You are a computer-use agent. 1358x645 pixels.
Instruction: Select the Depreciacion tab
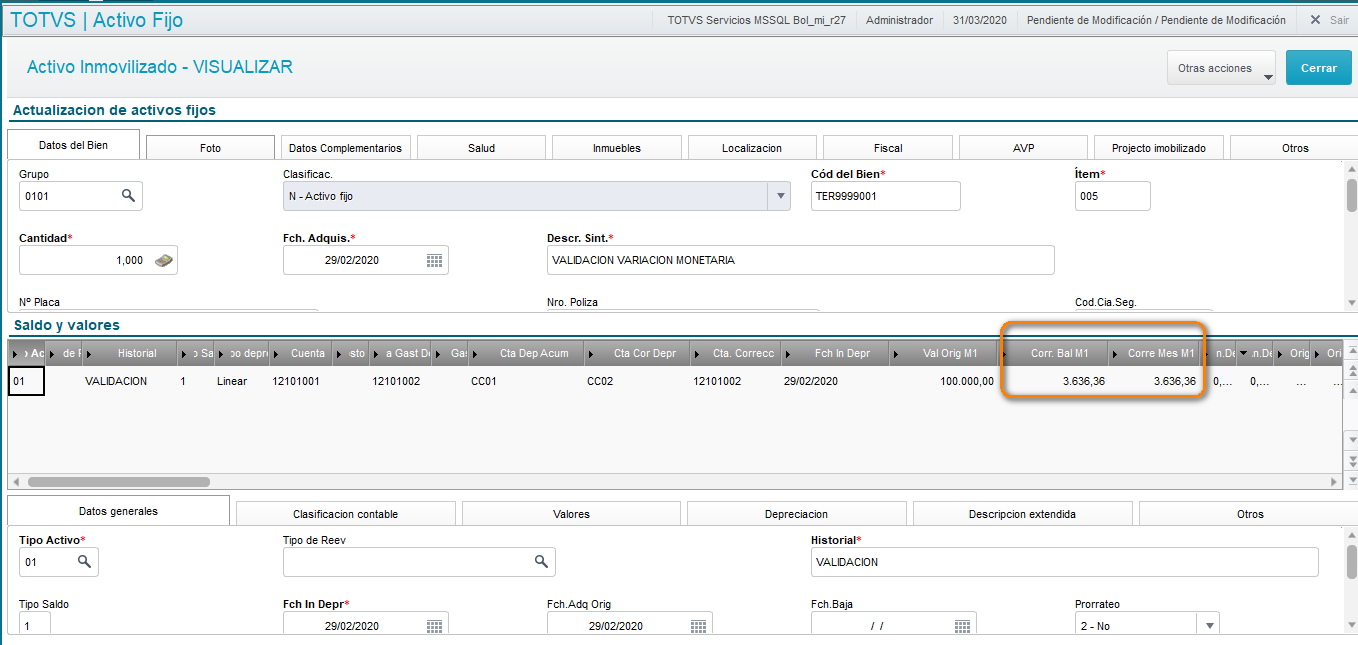797,514
